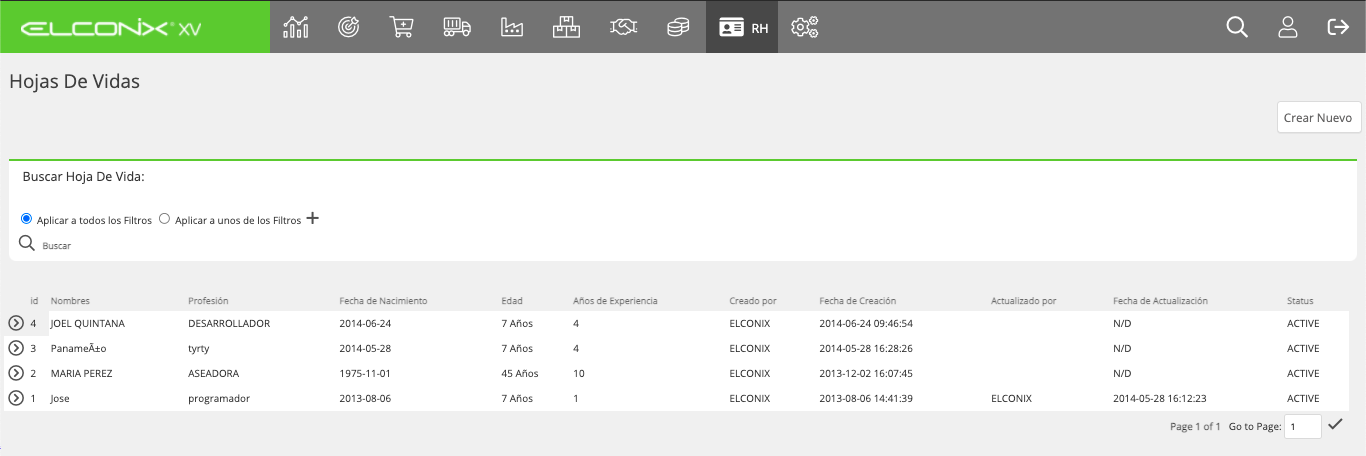Screen dimensions: 1366x456
Task: Click the logout exit icon
Action: pos(1338,27)
